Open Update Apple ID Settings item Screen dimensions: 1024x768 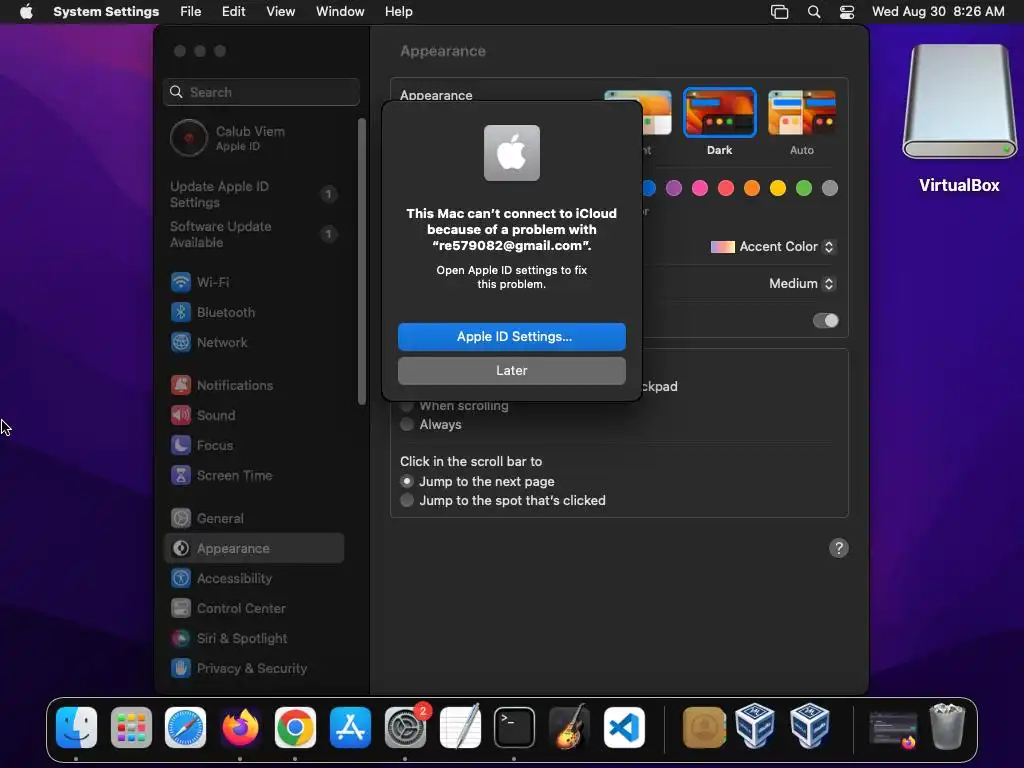[x=254, y=194]
